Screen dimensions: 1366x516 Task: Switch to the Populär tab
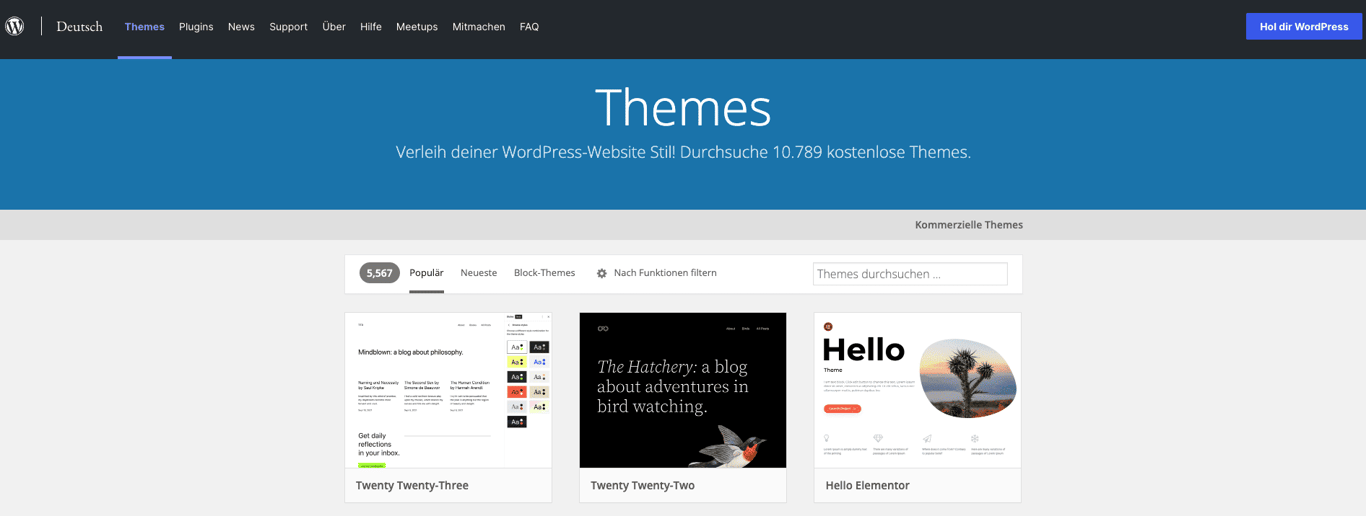point(426,273)
